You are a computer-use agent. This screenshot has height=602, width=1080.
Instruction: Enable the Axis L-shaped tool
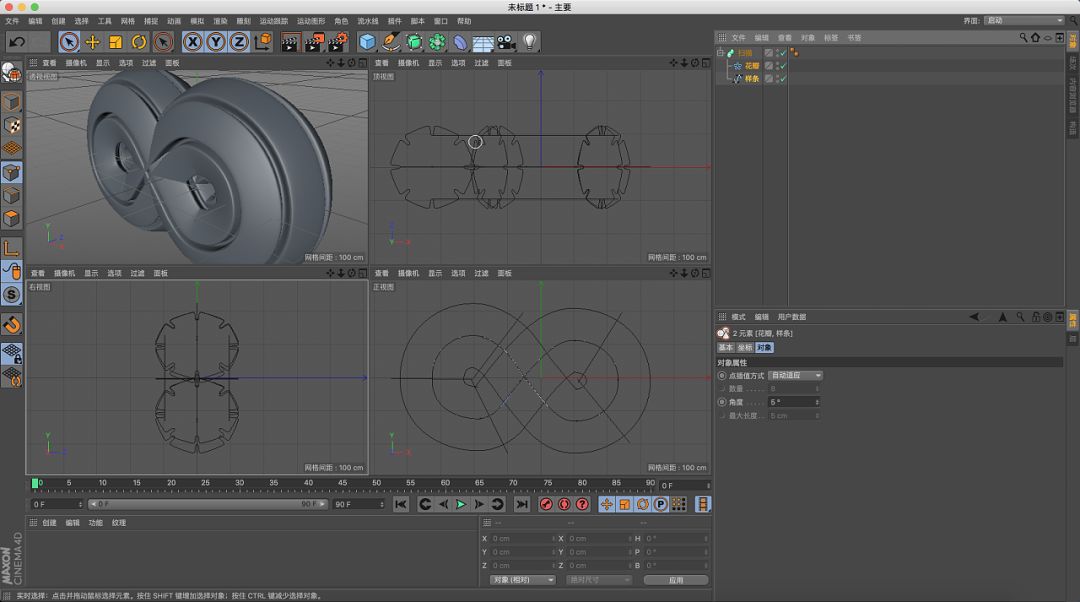coord(12,247)
